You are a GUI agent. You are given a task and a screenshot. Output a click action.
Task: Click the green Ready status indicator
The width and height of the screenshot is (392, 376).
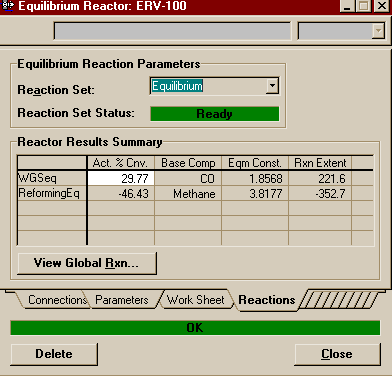(x=214, y=114)
